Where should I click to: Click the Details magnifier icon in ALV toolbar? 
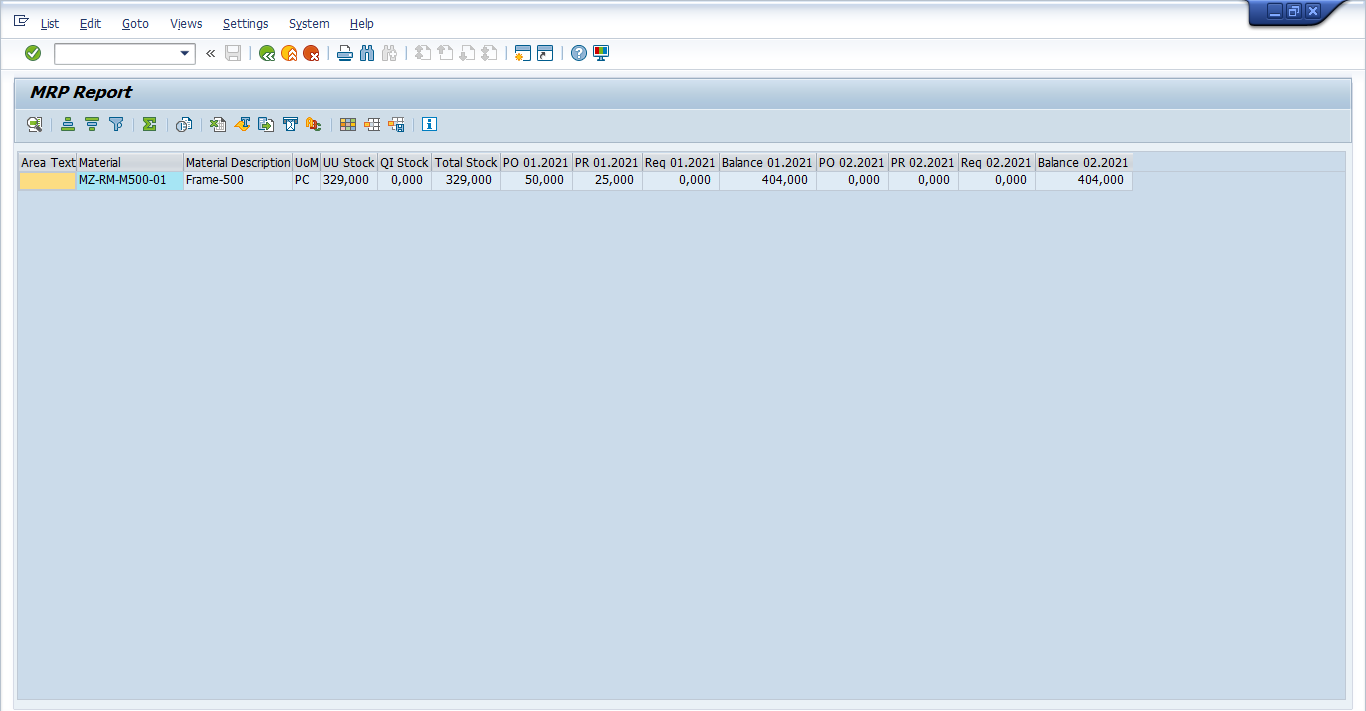(x=34, y=124)
